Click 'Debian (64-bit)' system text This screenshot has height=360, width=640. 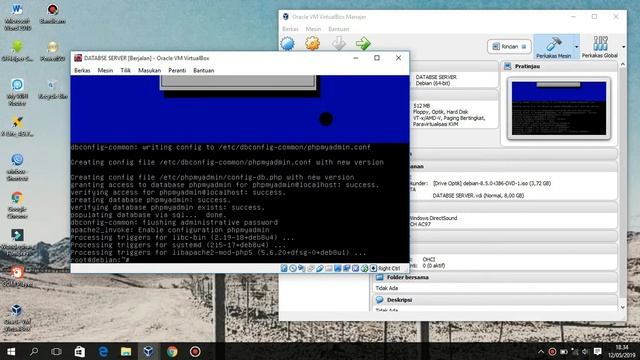433,83
